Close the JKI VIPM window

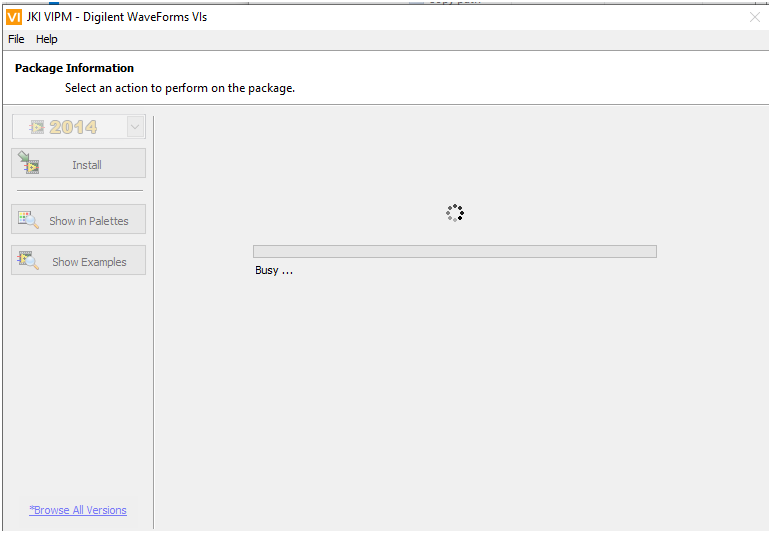coord(755,17)
